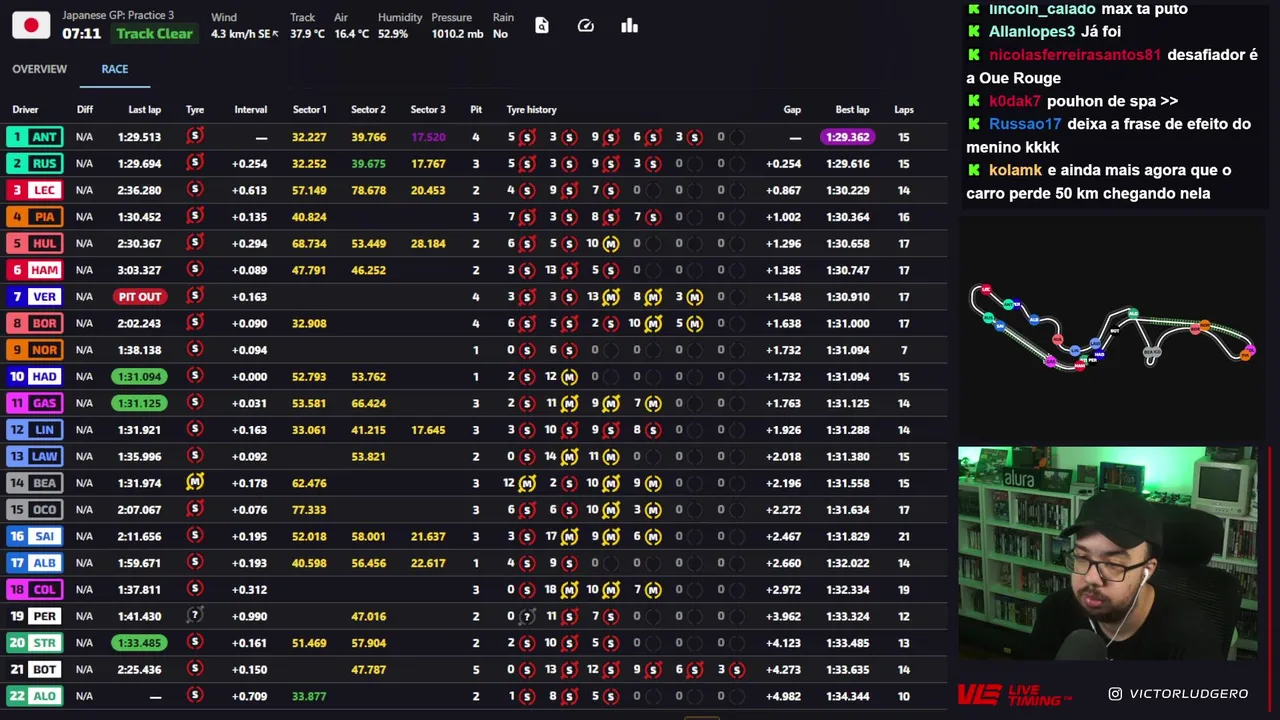Click SAI's current tyre icon in Tyre column

195,536
